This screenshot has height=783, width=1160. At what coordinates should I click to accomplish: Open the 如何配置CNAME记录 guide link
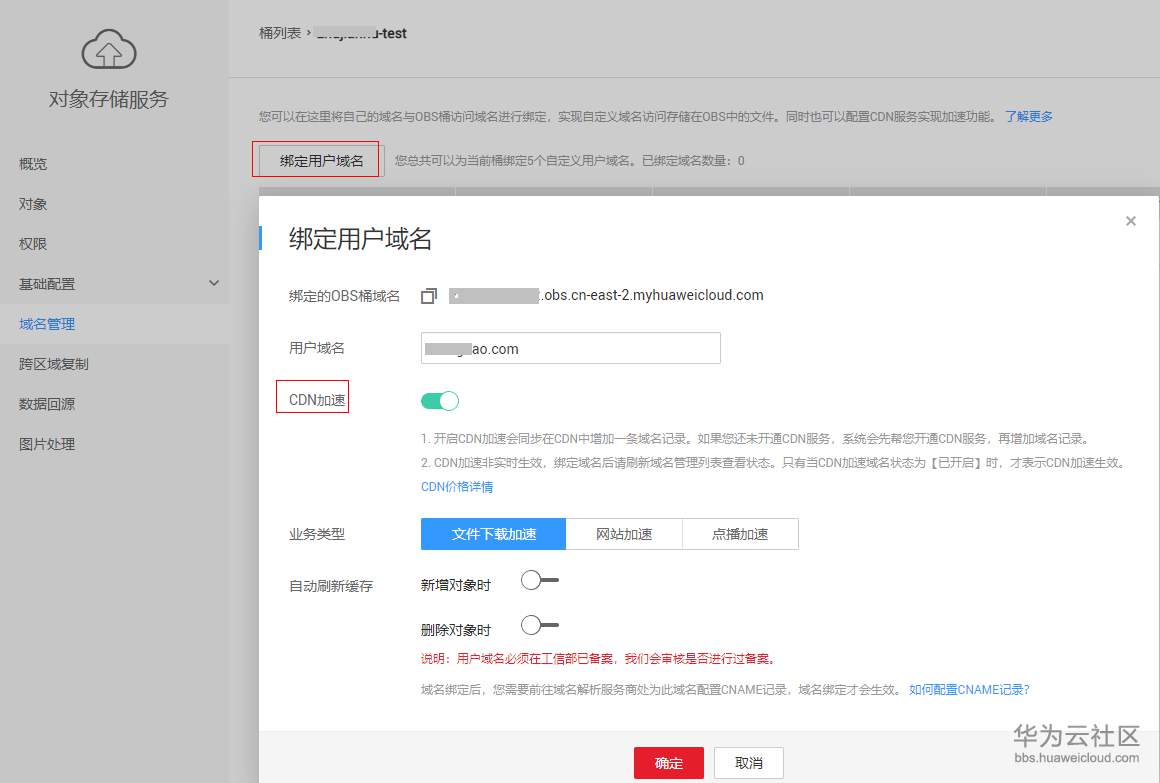[967, 689]
